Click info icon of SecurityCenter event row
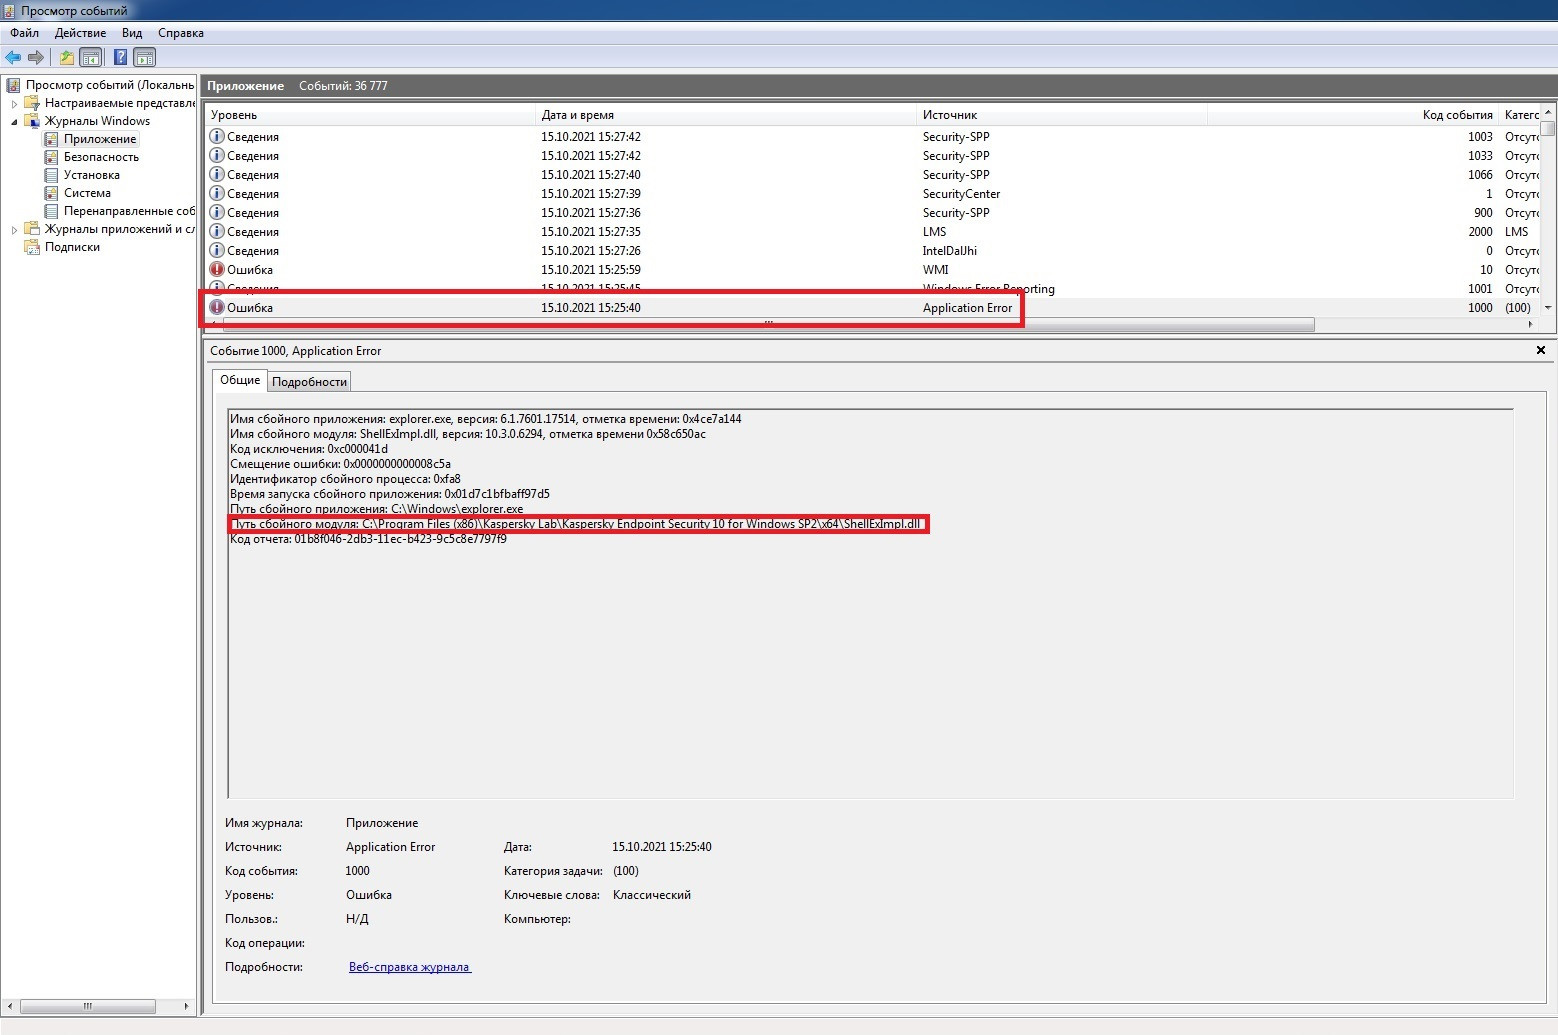Viewport: 1558px width, 1035px height. pyautogui.click(x=217, y=193)
